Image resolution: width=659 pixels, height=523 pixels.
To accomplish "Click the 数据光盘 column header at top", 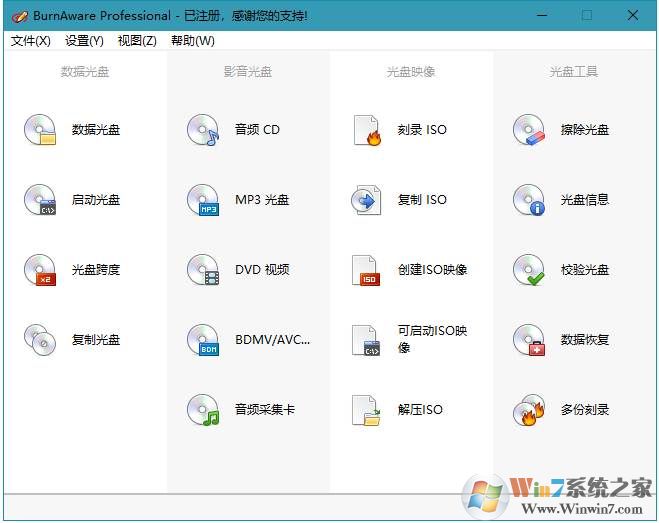I will tap(85, 72).
